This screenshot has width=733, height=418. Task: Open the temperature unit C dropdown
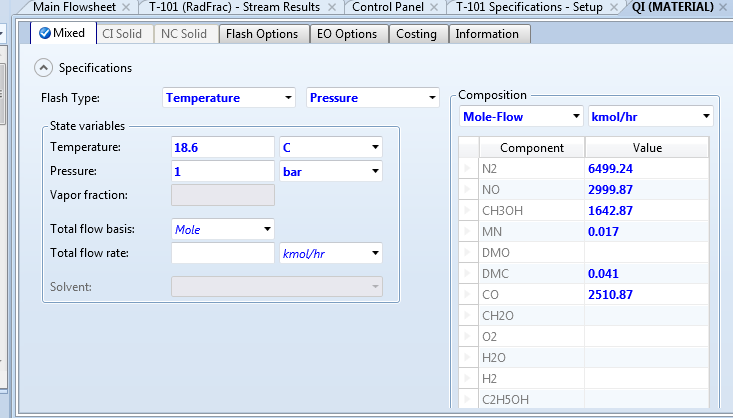click(x=375, y=148)
